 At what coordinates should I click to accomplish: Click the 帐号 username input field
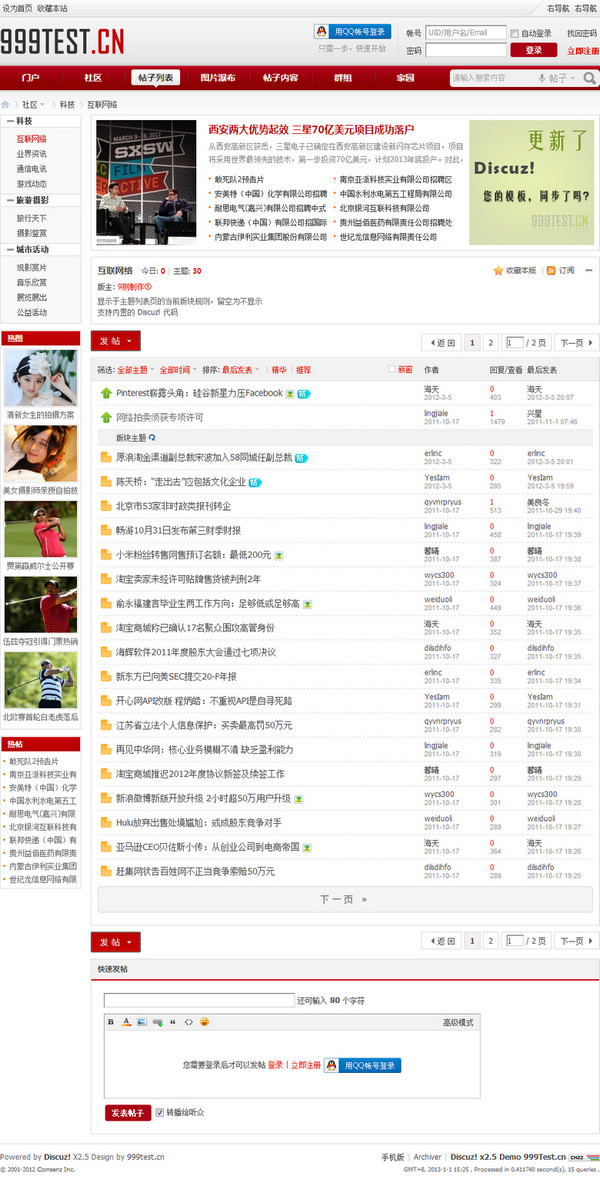pyautogui.click(x=466, y=32)
